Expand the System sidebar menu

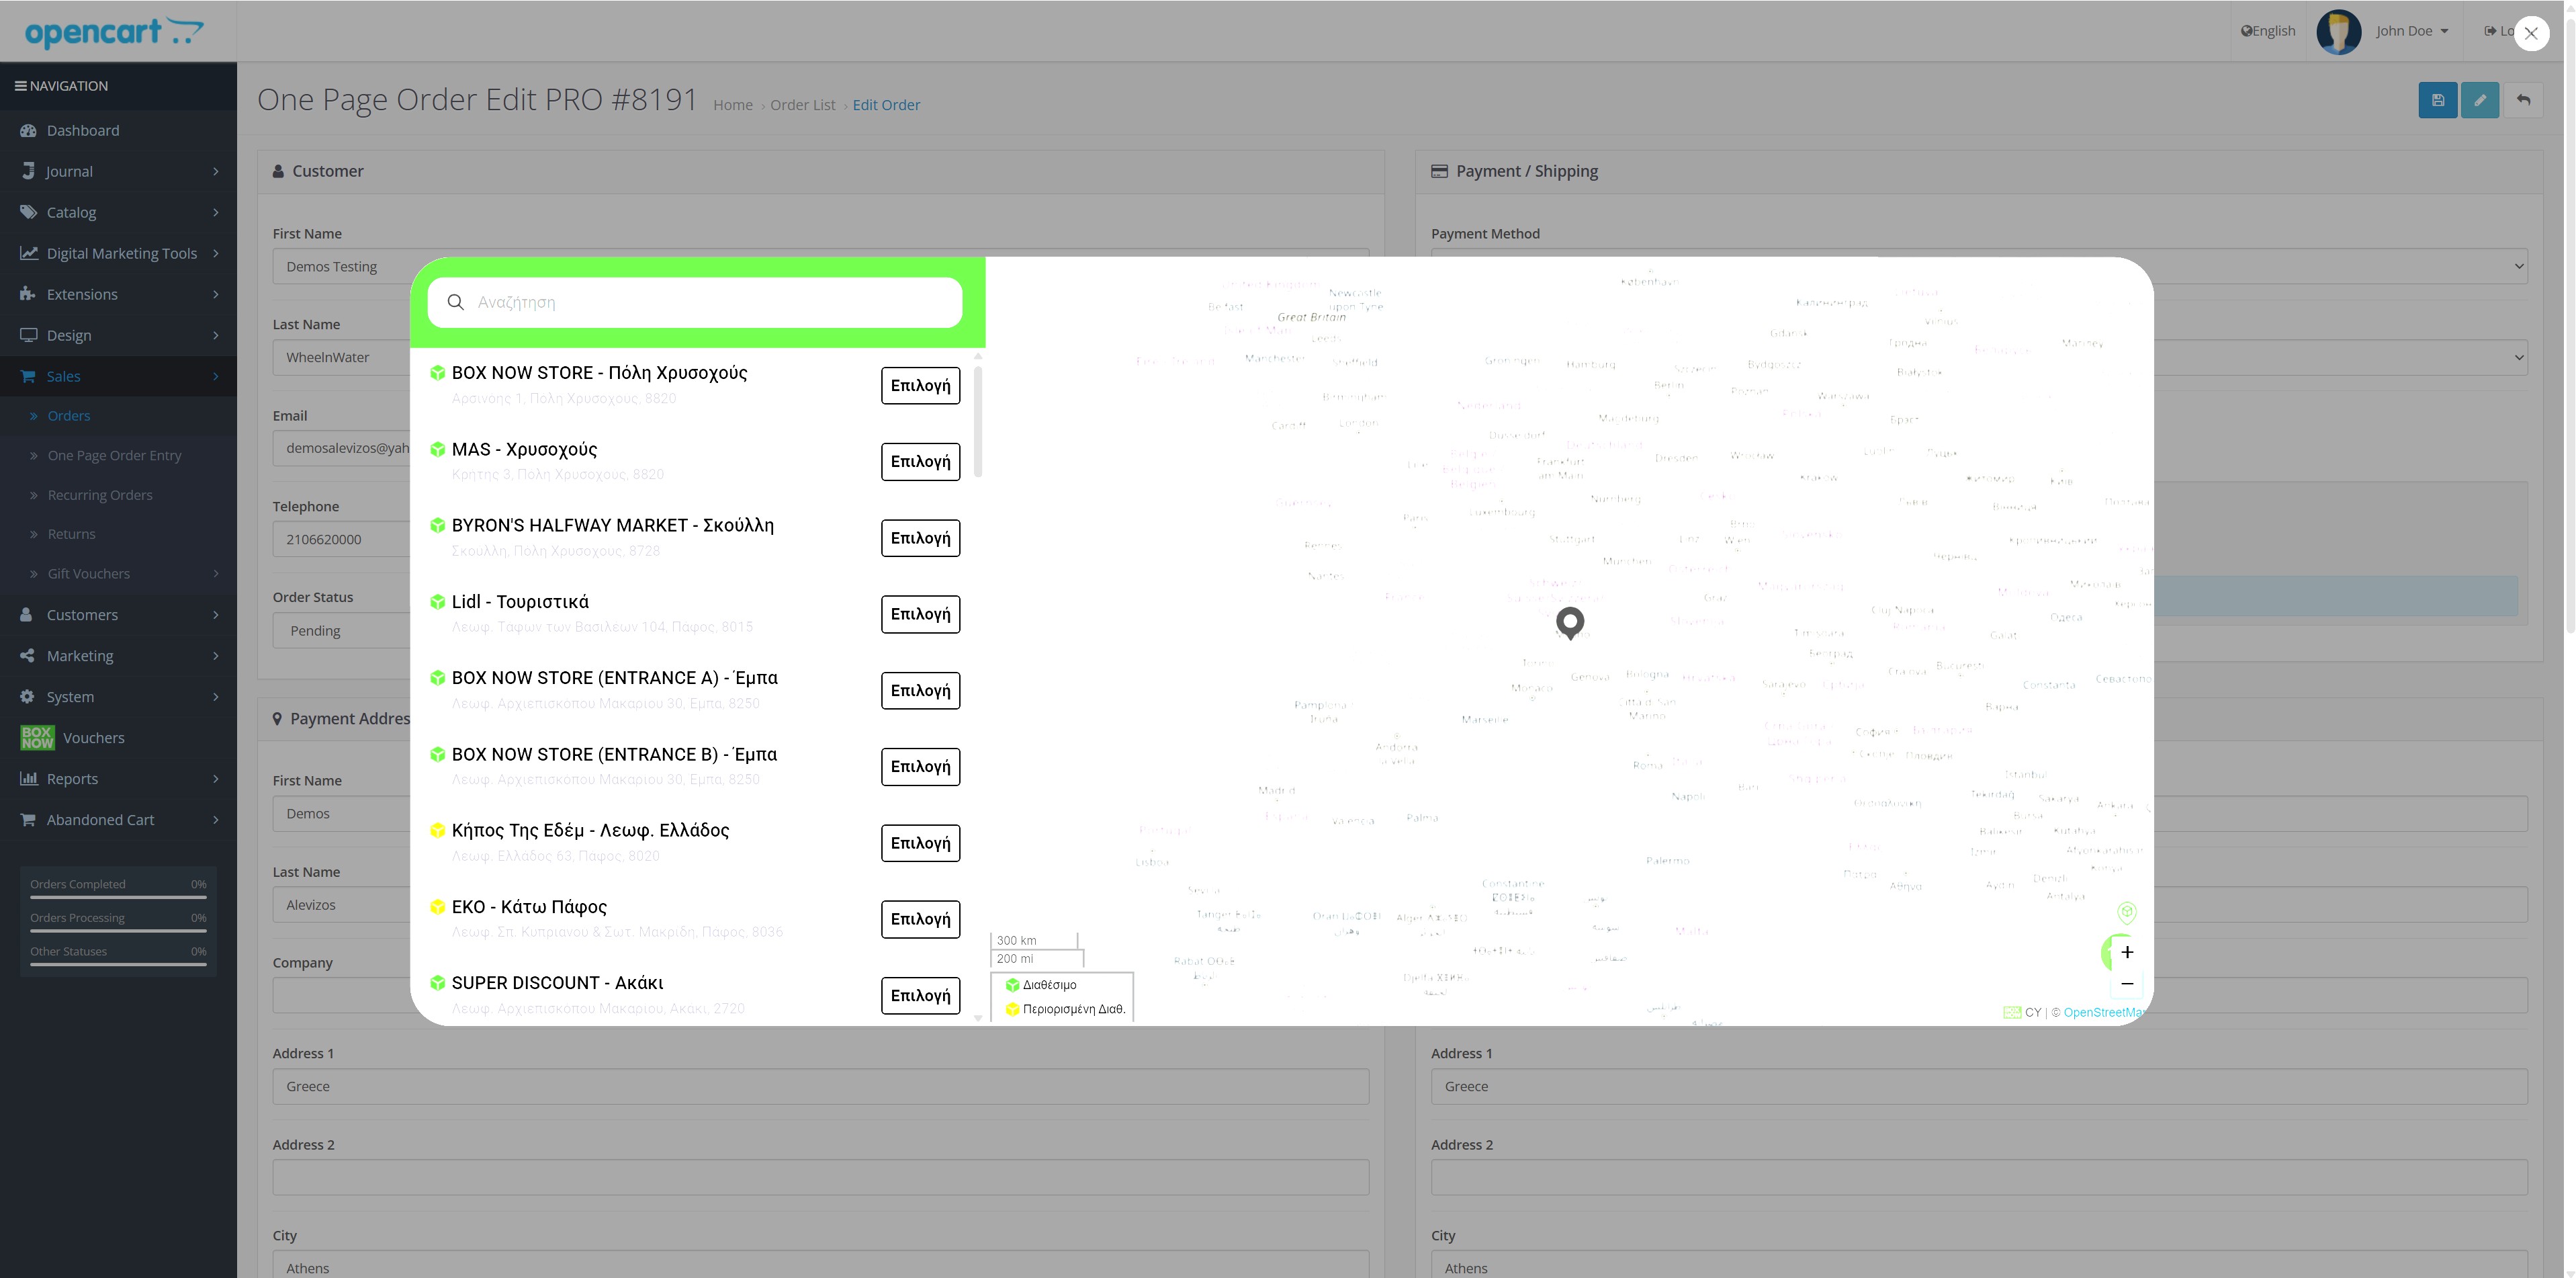tap(118, 697)
